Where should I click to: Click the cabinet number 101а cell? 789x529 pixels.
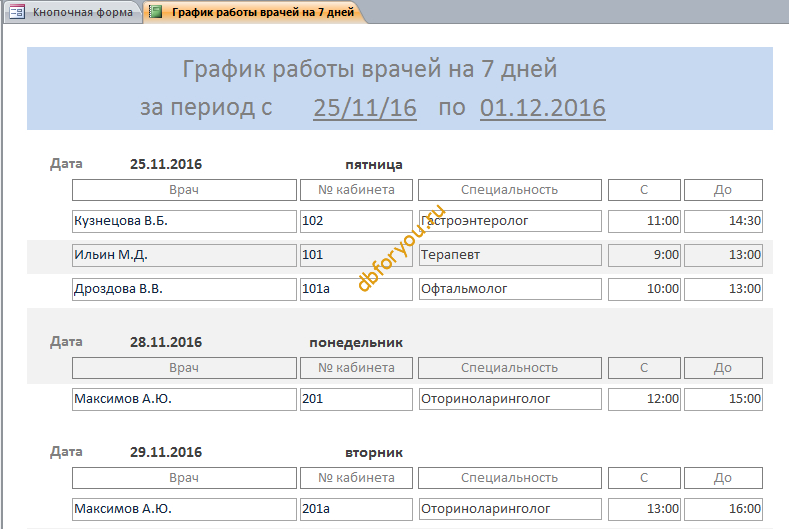356,289
